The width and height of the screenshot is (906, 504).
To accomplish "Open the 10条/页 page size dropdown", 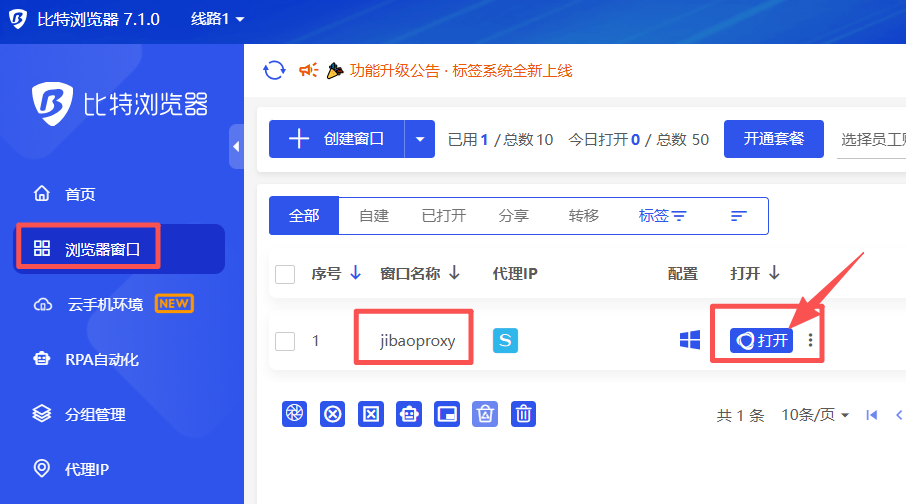I will pos(815,415).
